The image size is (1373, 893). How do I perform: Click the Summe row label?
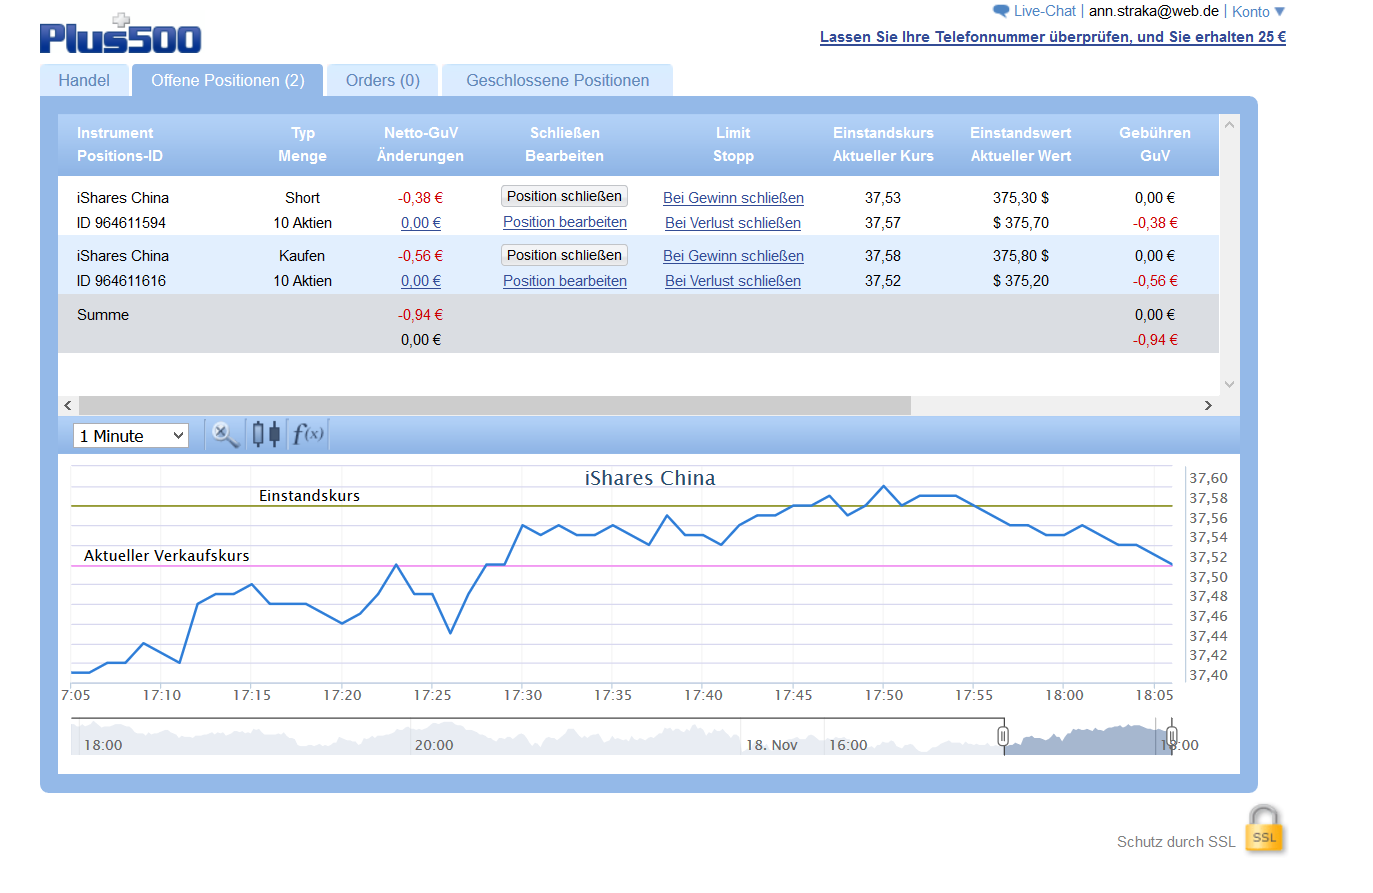click(x=103, y=315)
